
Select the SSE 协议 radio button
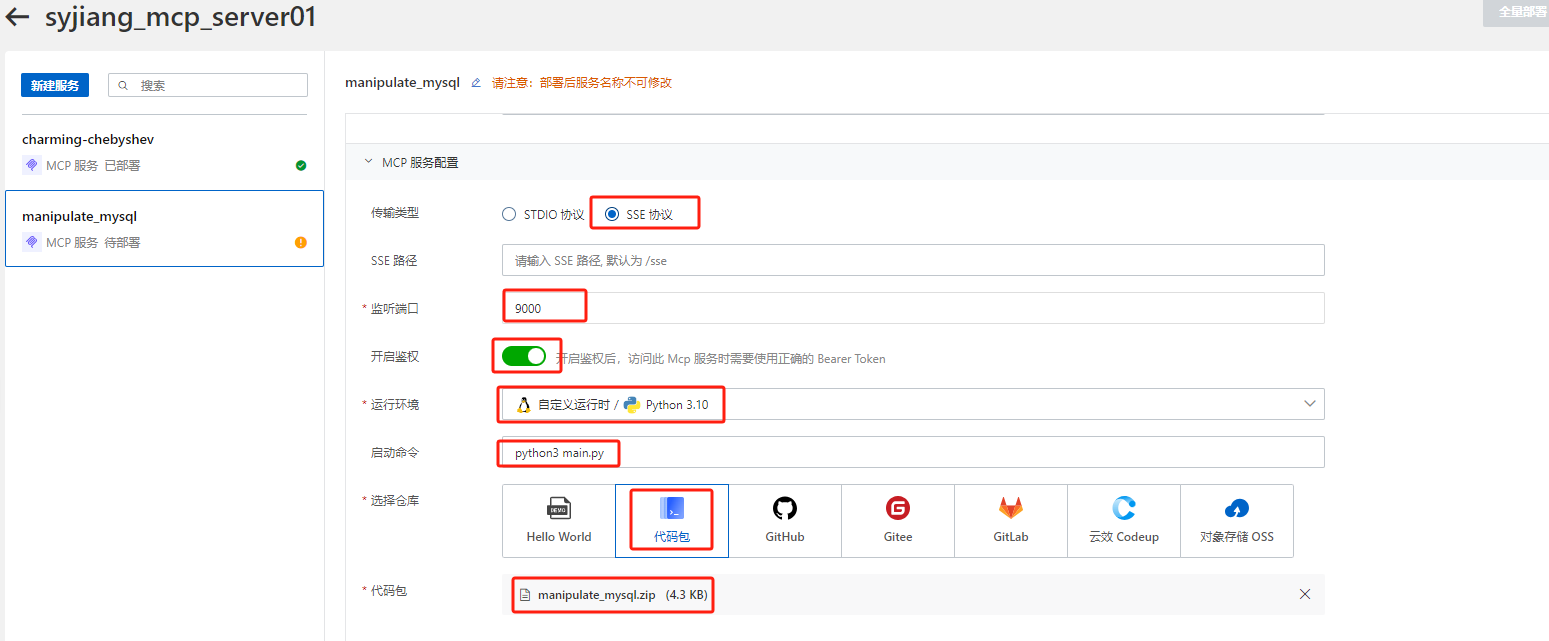pyautogui.click(x=612, y=215)
